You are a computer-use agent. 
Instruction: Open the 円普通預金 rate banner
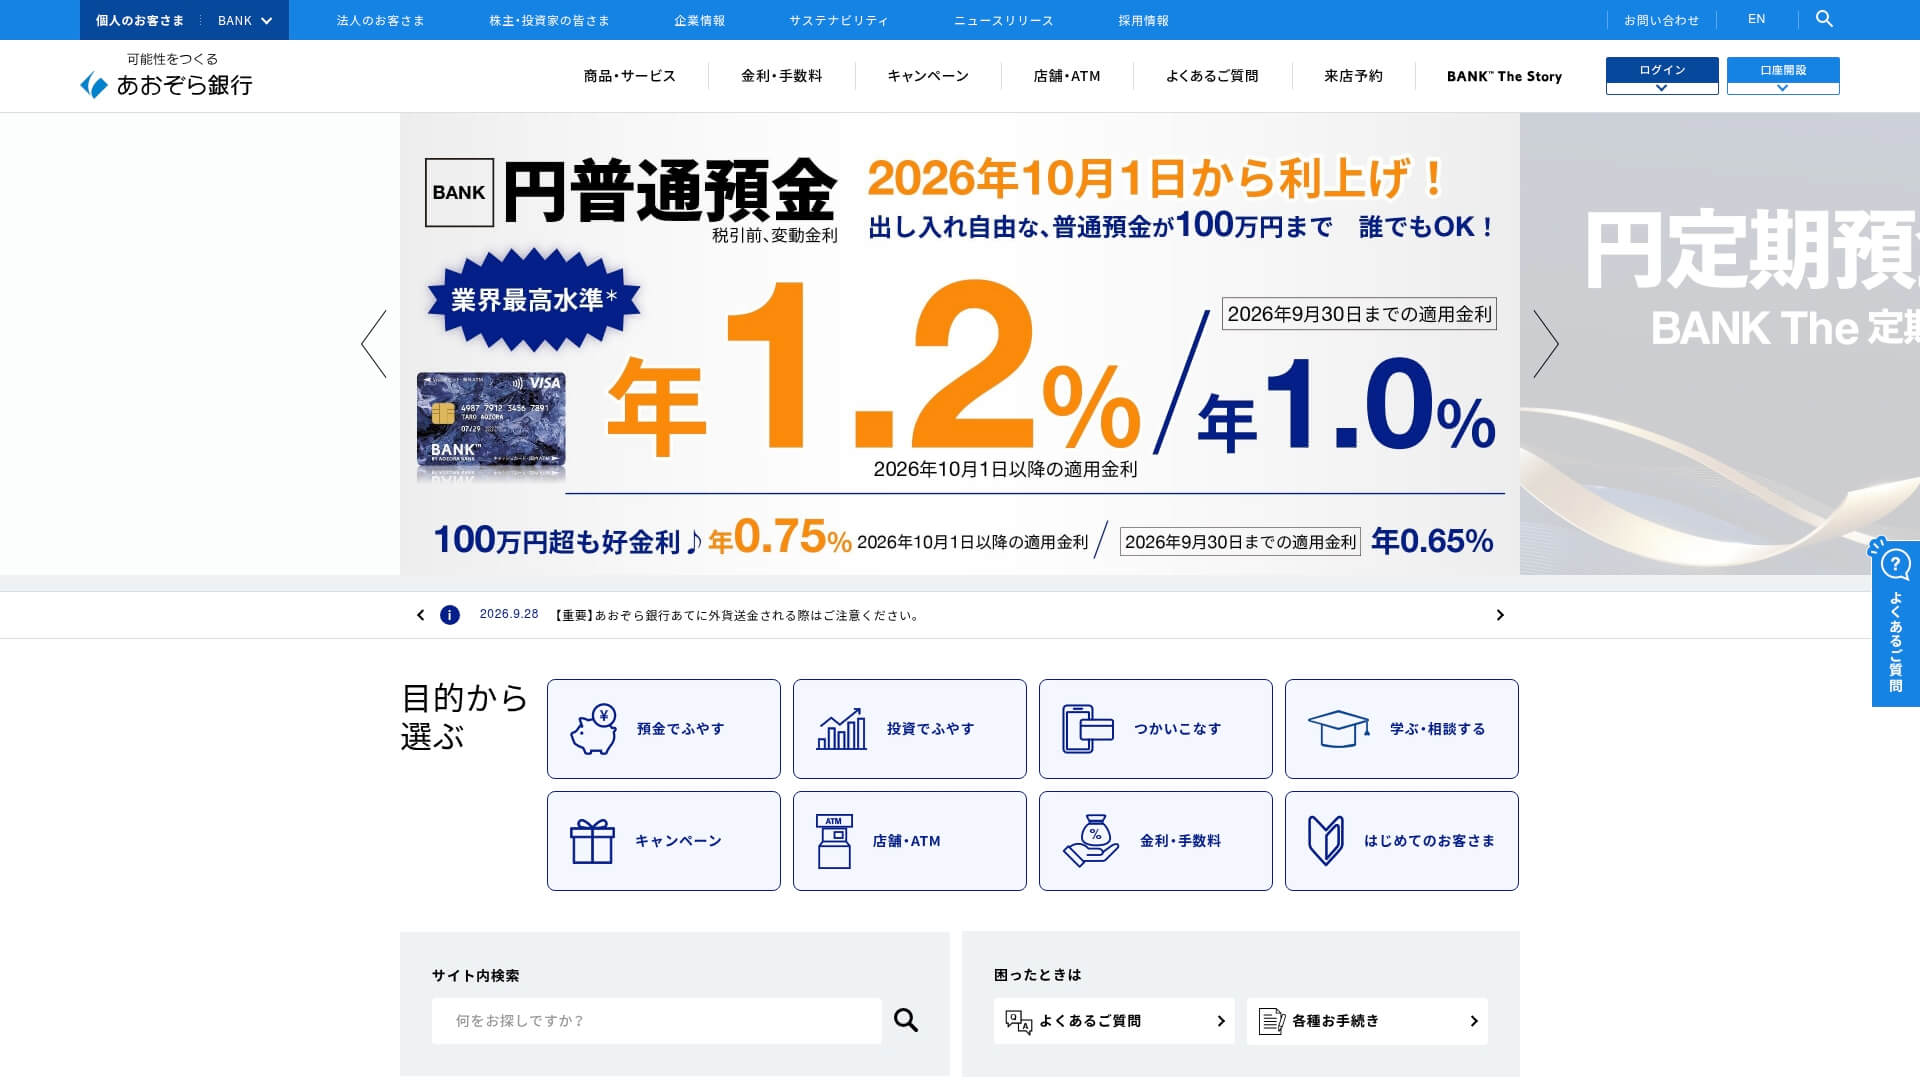pos(960,344)
